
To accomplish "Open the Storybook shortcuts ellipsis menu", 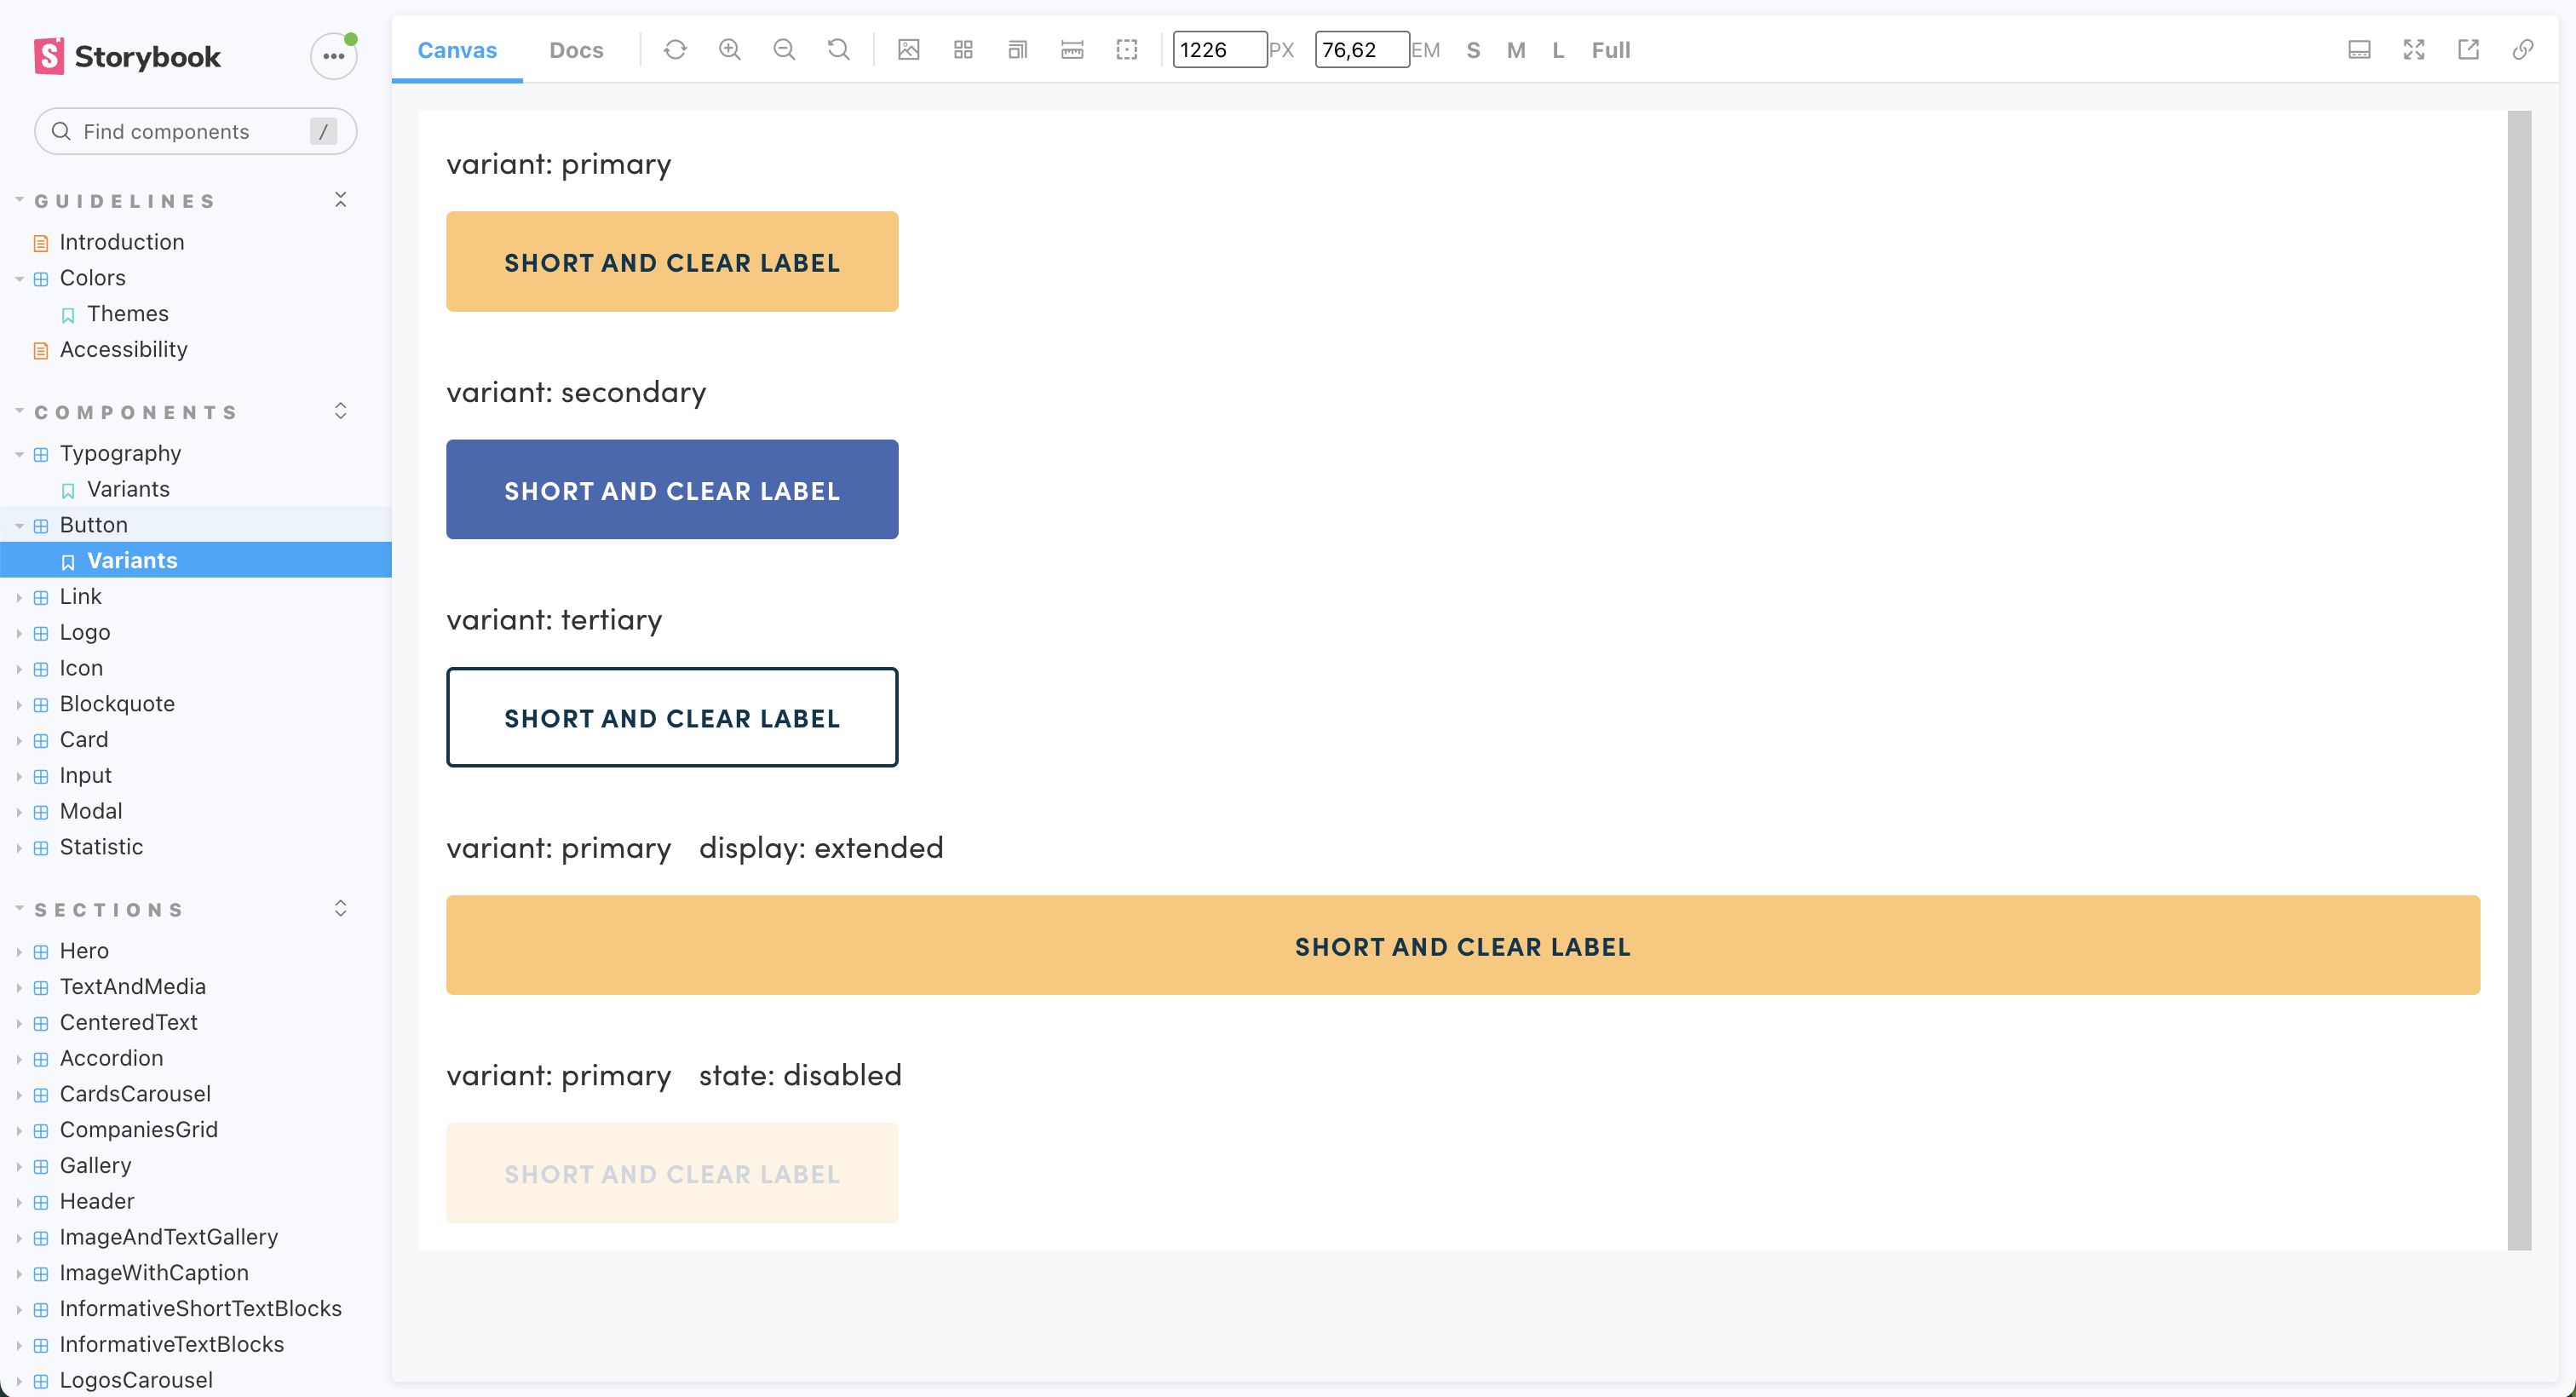I will [333, 56].
